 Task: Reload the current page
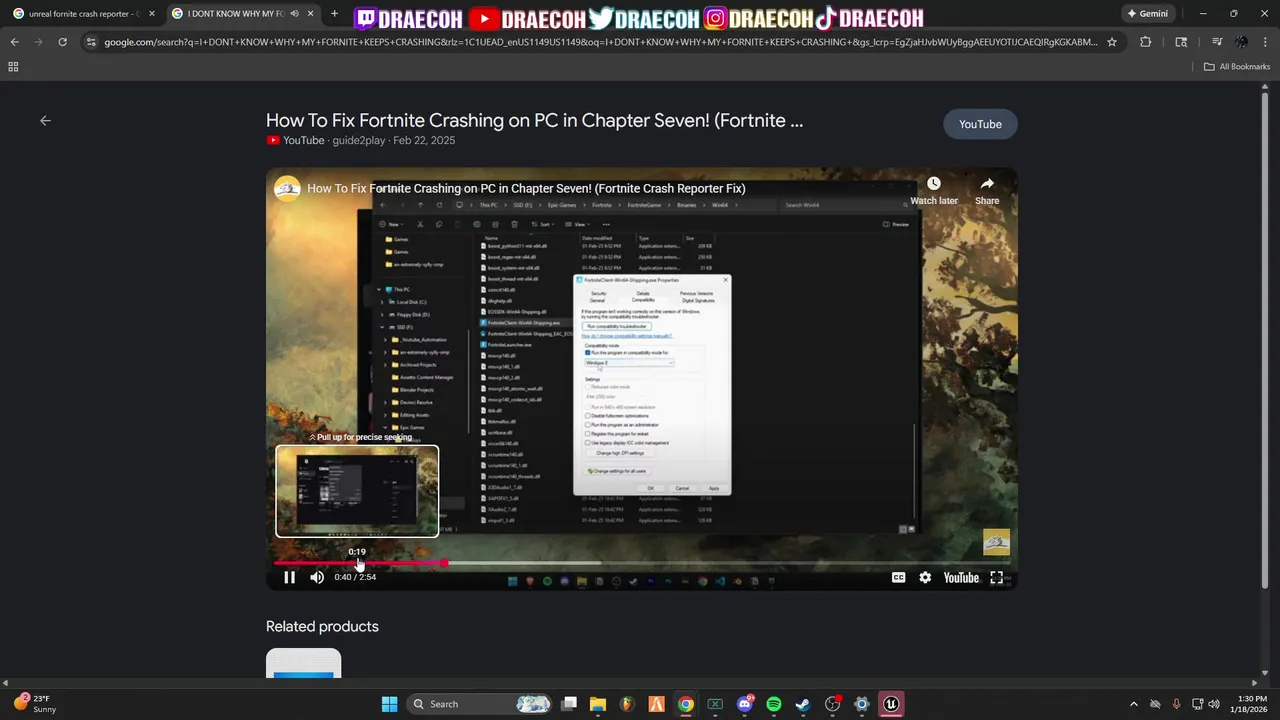tap(63, 42)
